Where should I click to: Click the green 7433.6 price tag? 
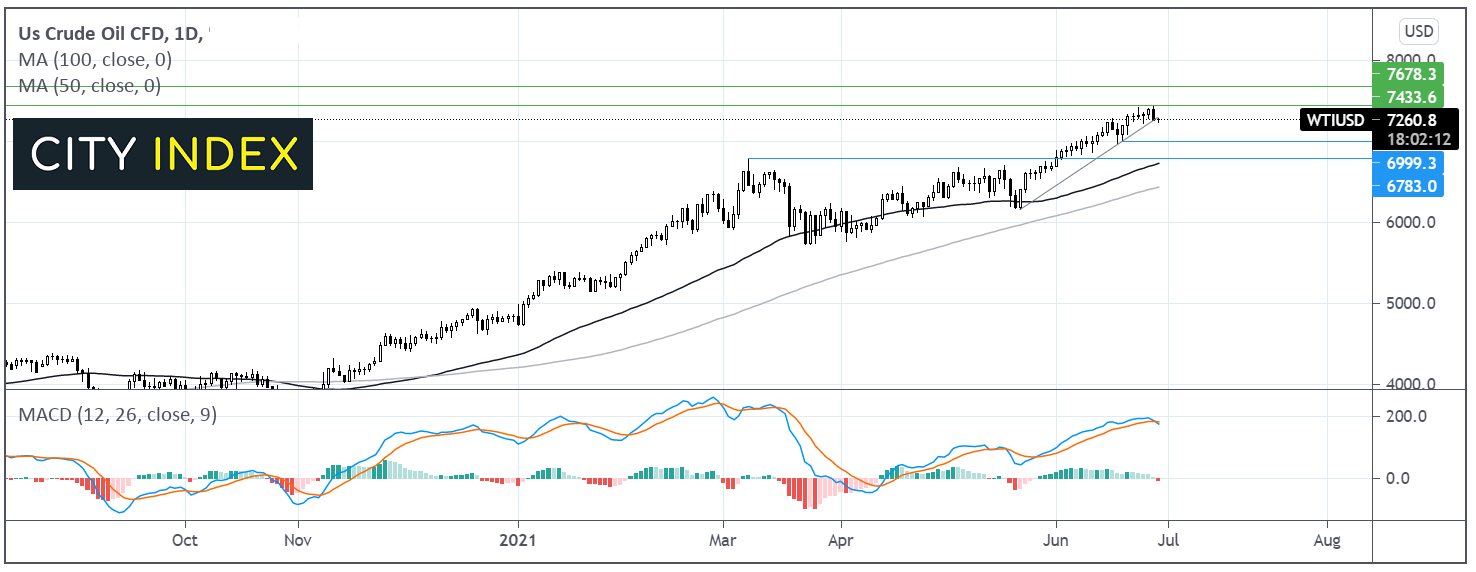point(1410,97)
